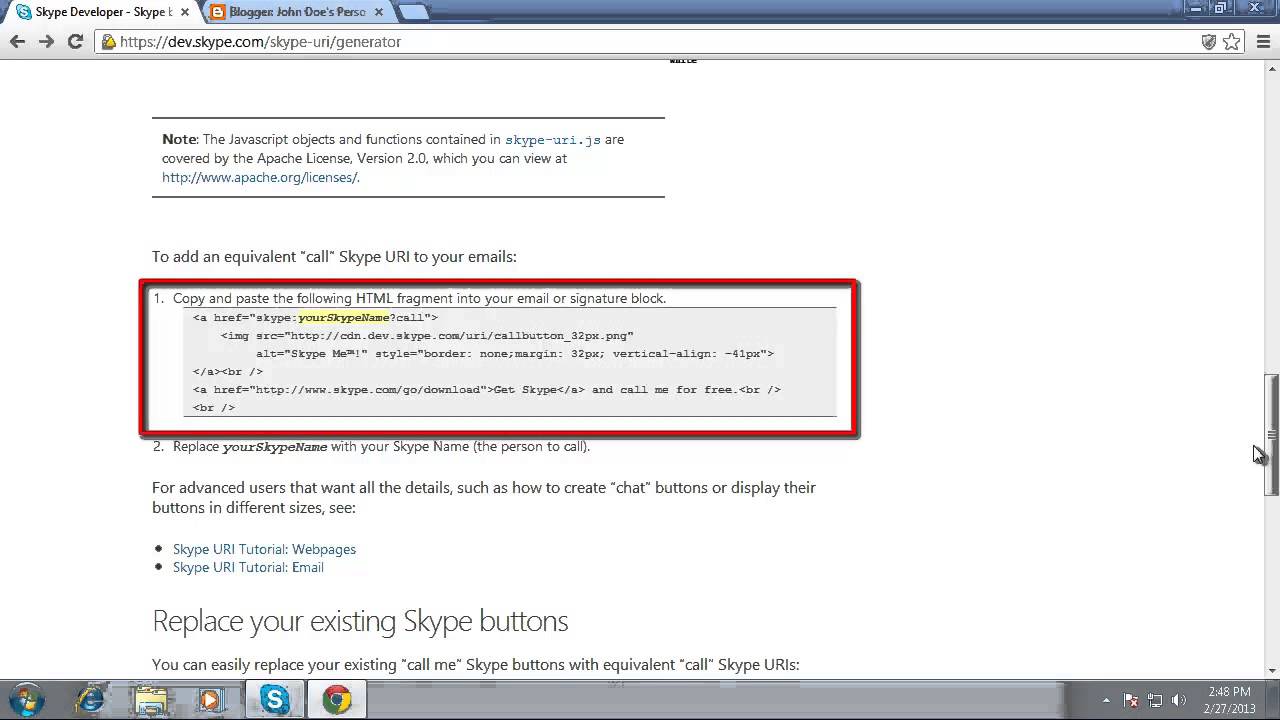The image size is (1280, 720).
Task: Click the alt="Skype Me" style code line
Action: point(514,353)
